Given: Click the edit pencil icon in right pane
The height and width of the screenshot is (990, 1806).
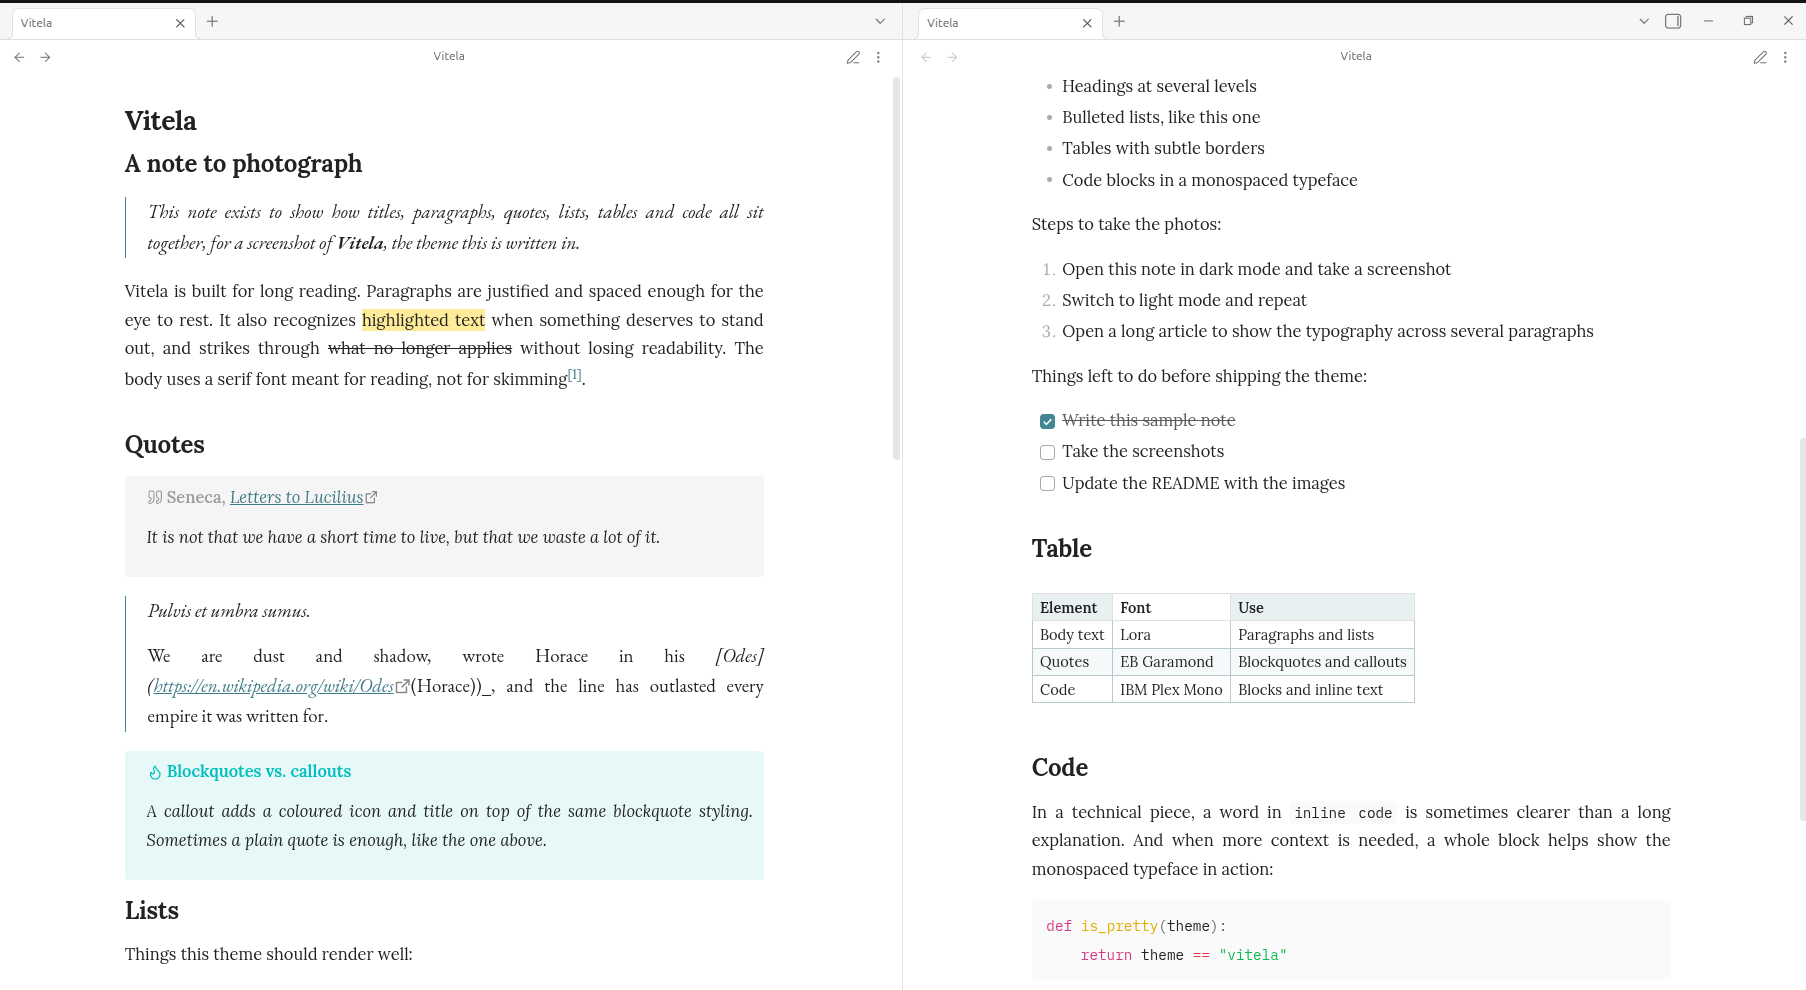Looking at the screenshot, I should (1760, 57).
